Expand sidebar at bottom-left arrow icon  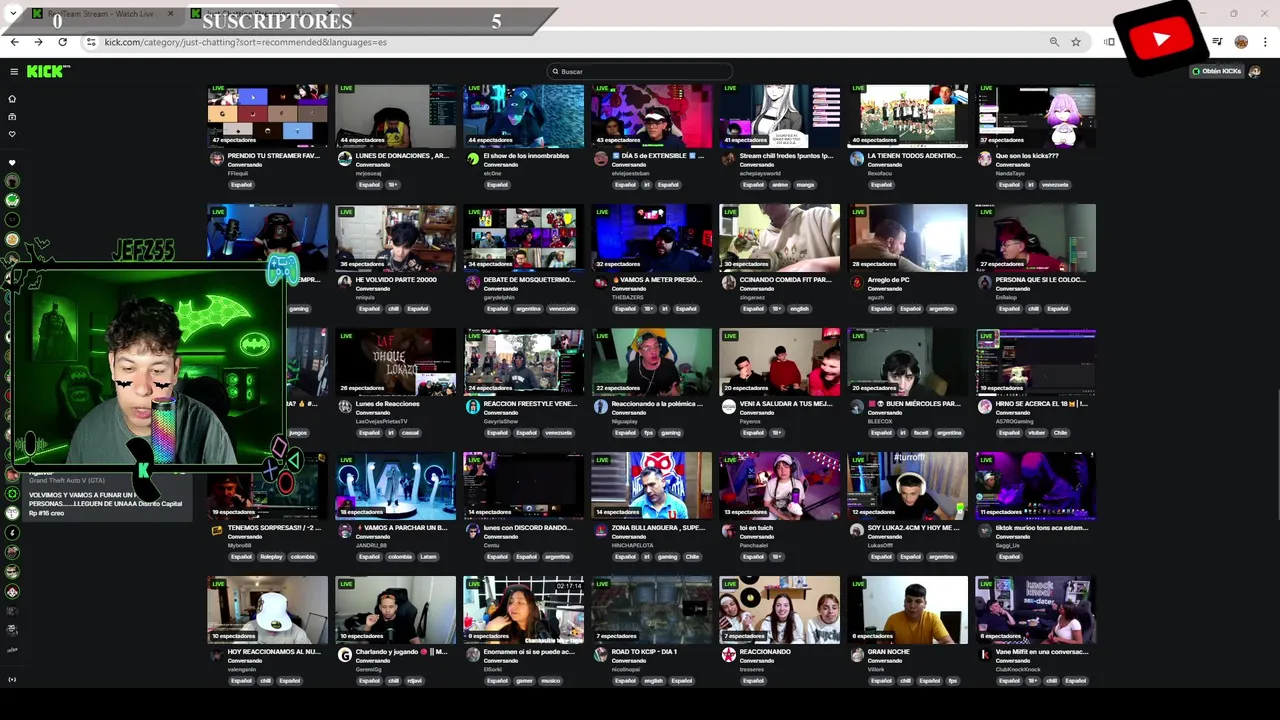pos(12,680)
